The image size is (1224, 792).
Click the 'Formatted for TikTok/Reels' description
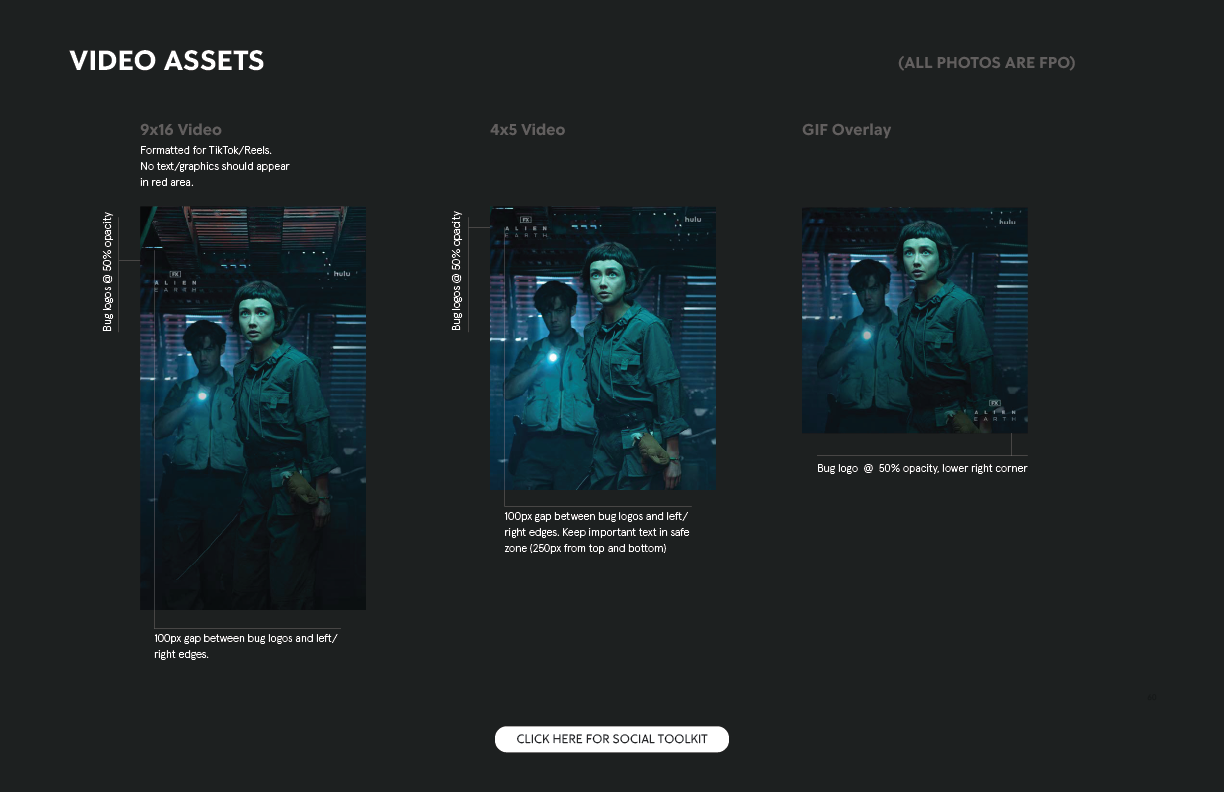(x=215, y=166)
